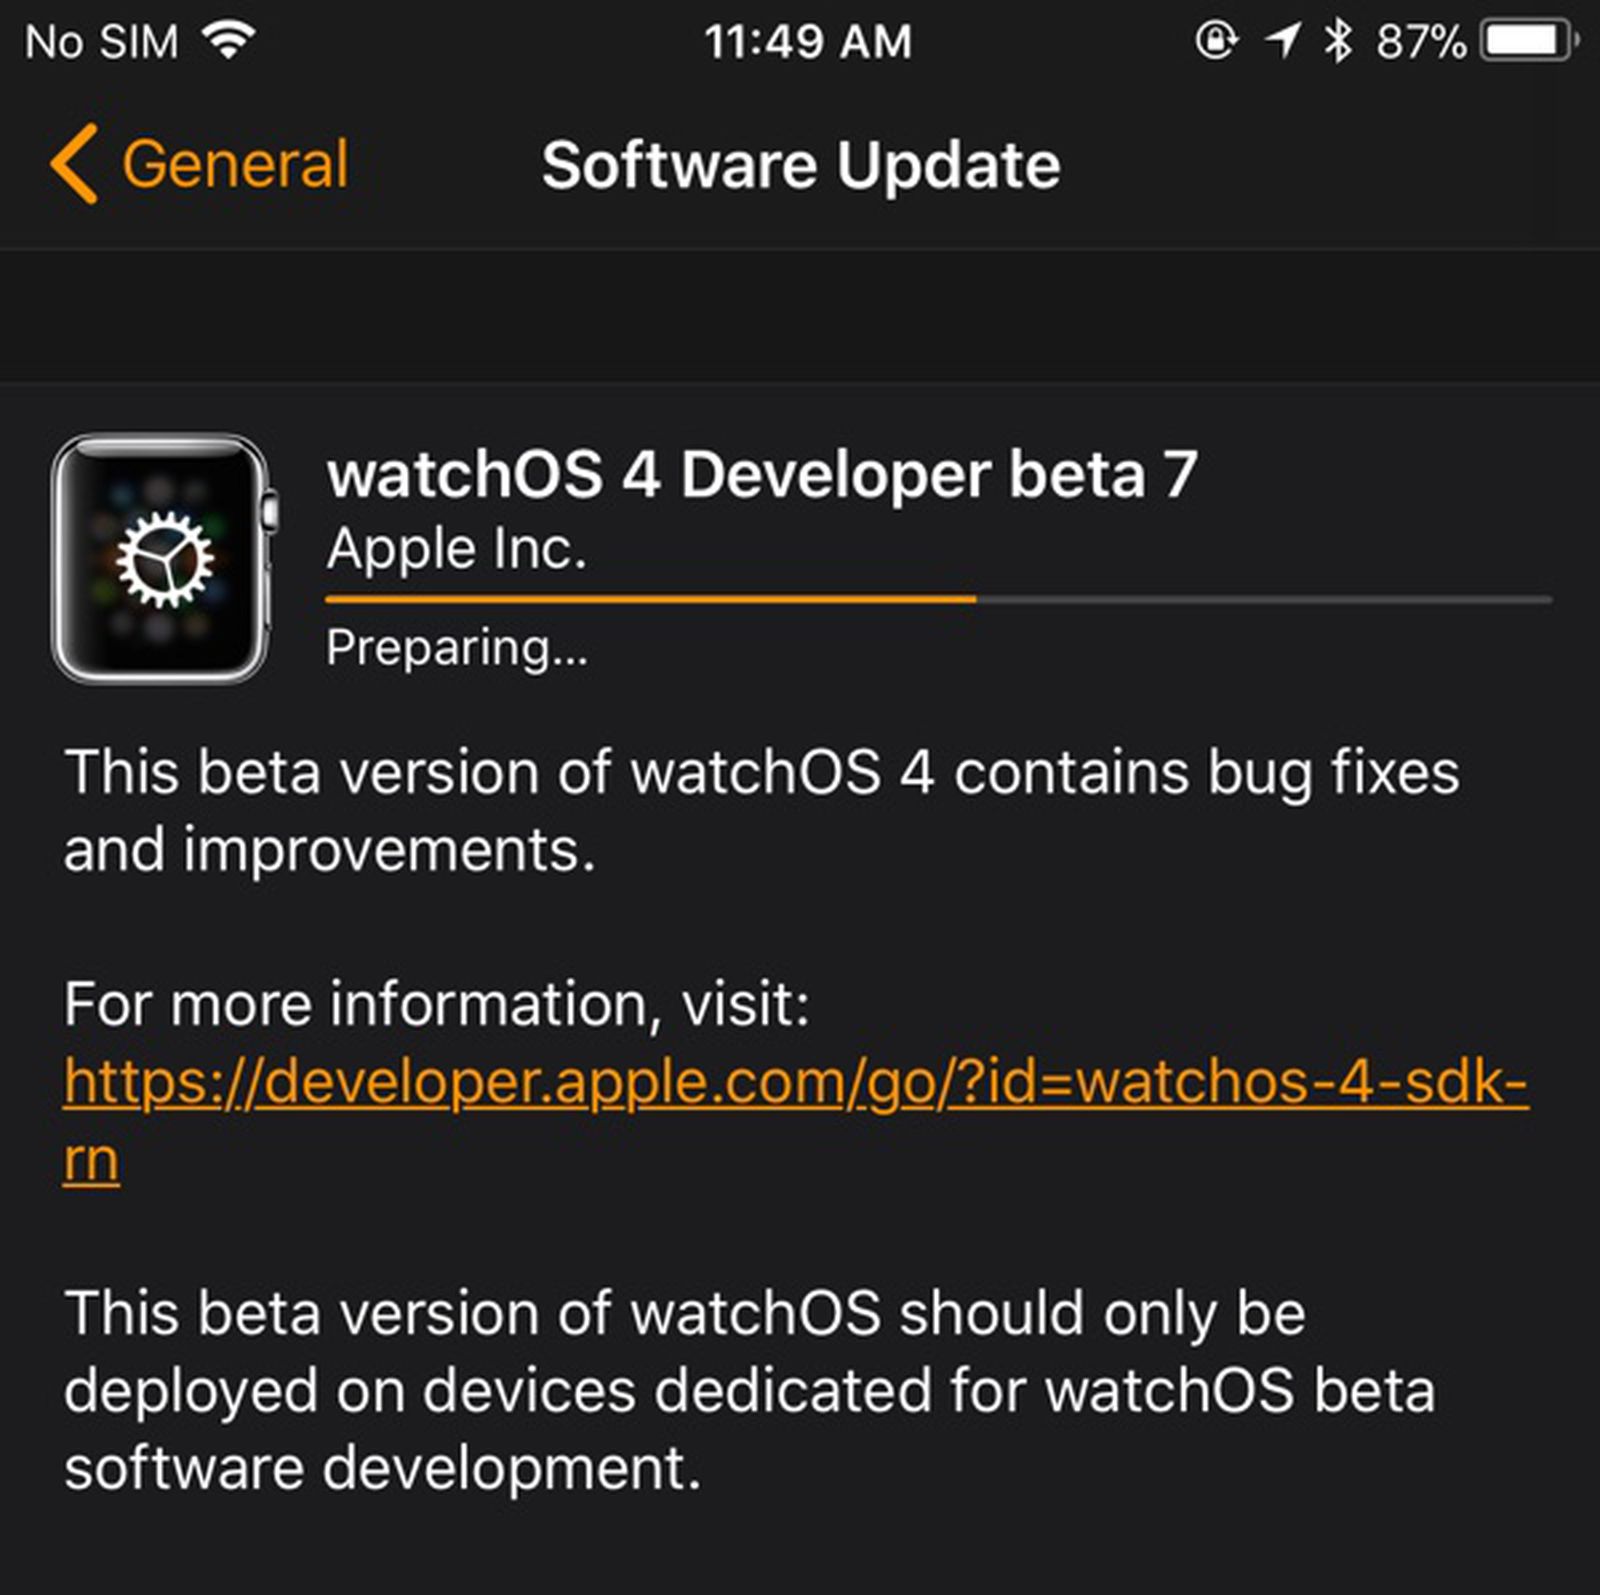Tap the battery icon in status bar
Viewport: 1600px width, 1595px height.
[1525, 38]
